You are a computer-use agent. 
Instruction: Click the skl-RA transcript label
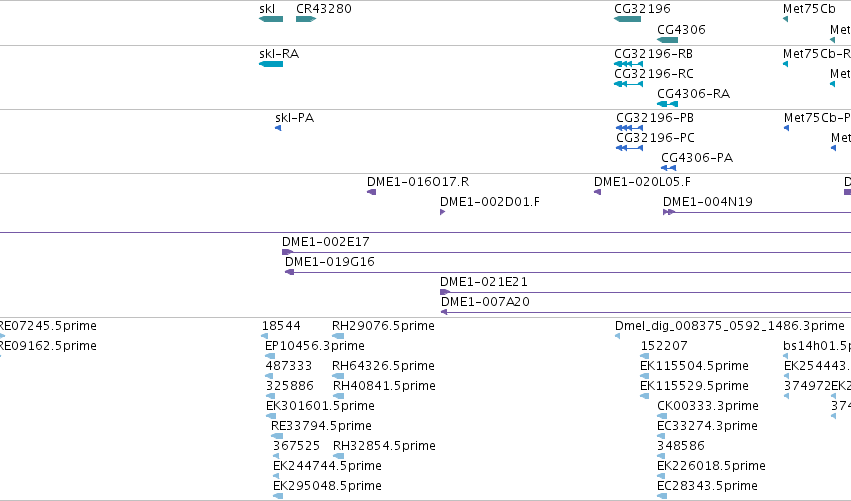pyautogui.click(x=279, y=54)
